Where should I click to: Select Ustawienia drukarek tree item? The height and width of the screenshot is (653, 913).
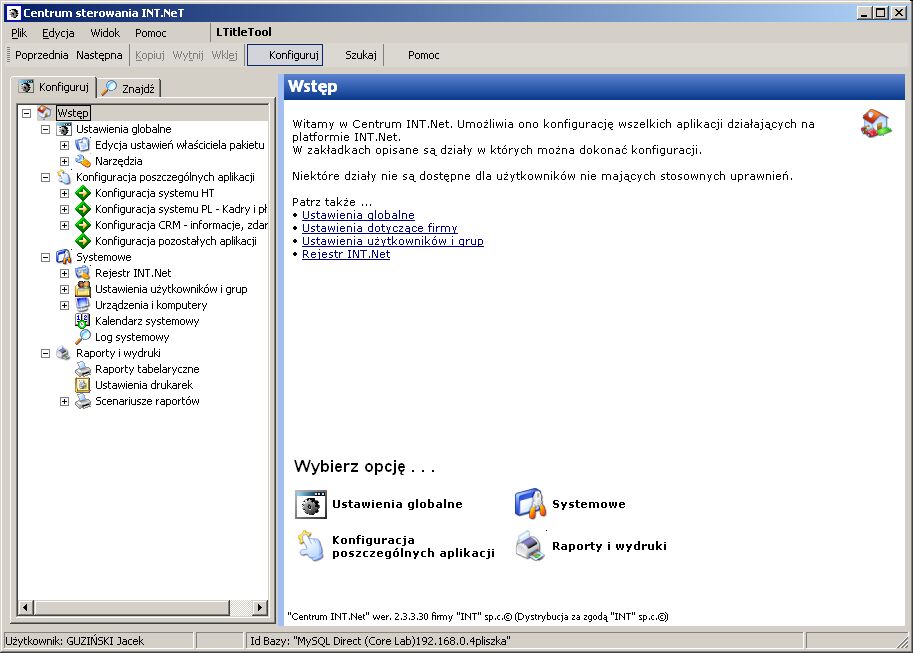(x=144, y=385)
